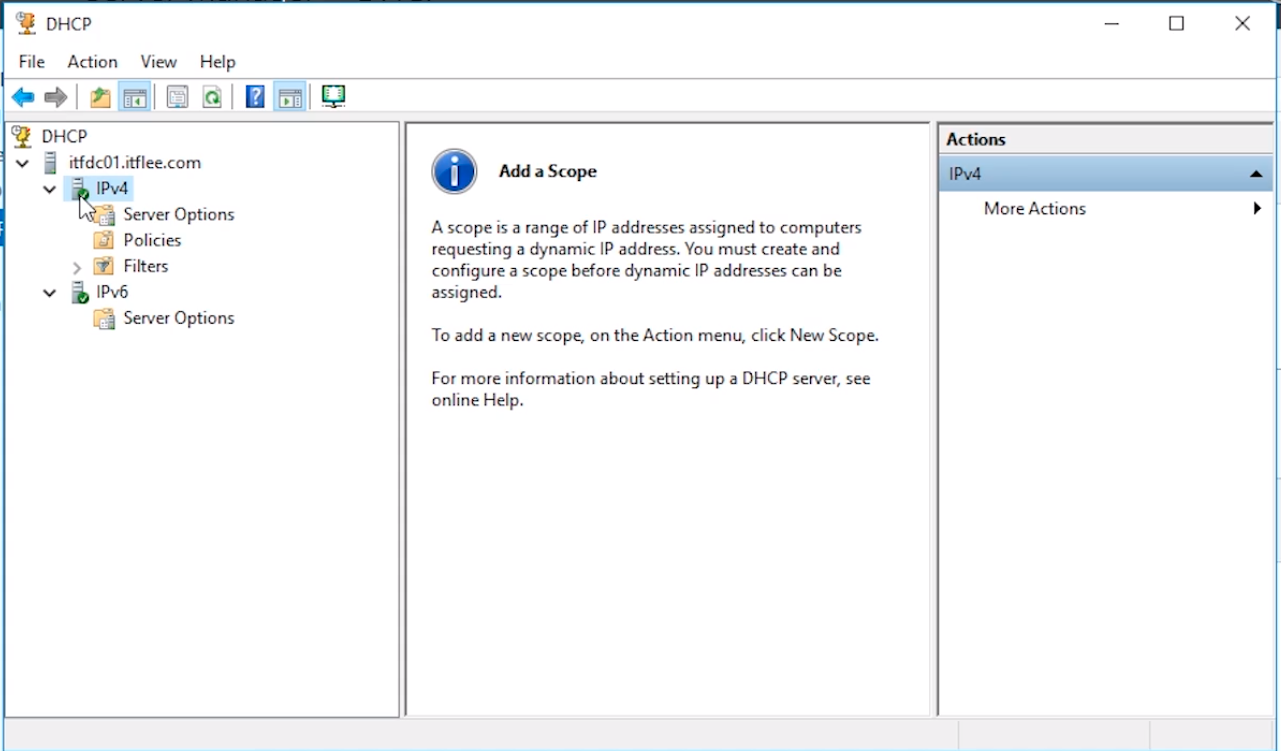Image resolution: width=1281 pixels, height=751 pixels.
Task: Click IPv6 Server Options folder icon
Action: 104,318
